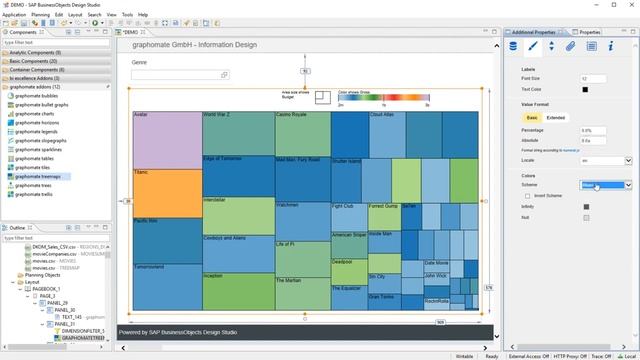Toggle the Invert Scheme checkbox
The width and height of the screenshot is (640, 360).
click(x=527, y=196)
